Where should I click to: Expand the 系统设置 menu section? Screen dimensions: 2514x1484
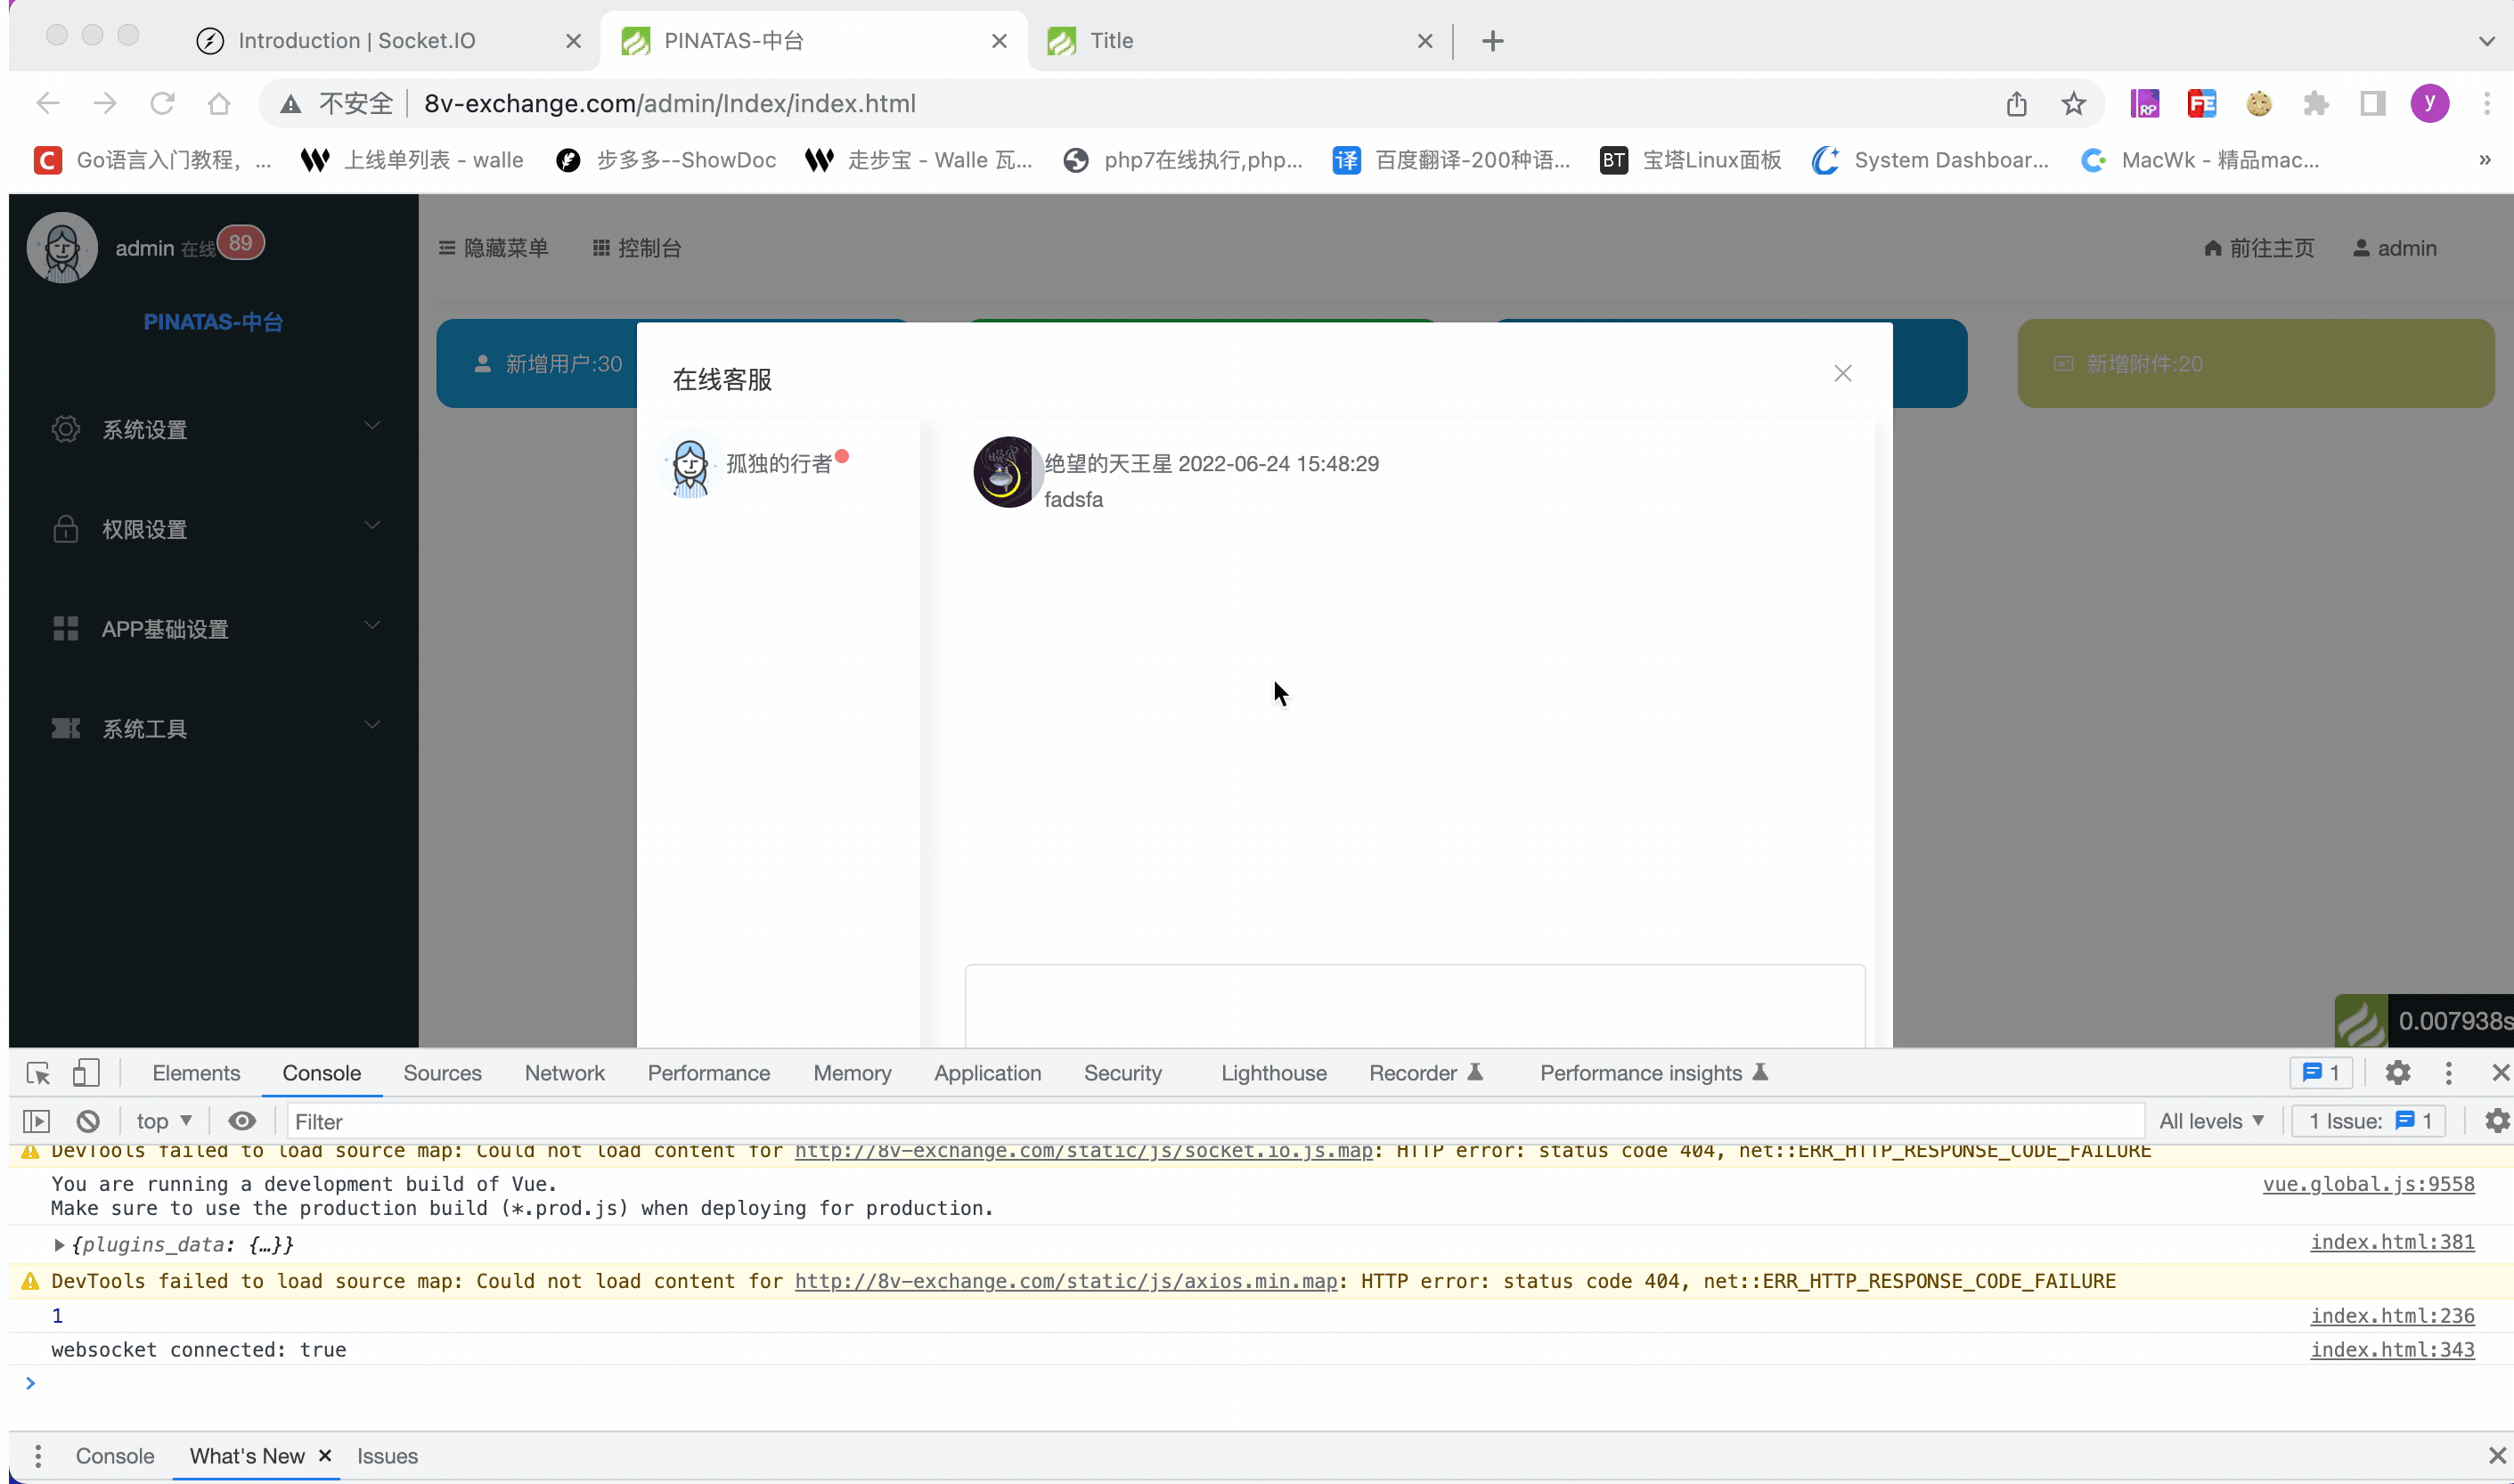point(212,428)
